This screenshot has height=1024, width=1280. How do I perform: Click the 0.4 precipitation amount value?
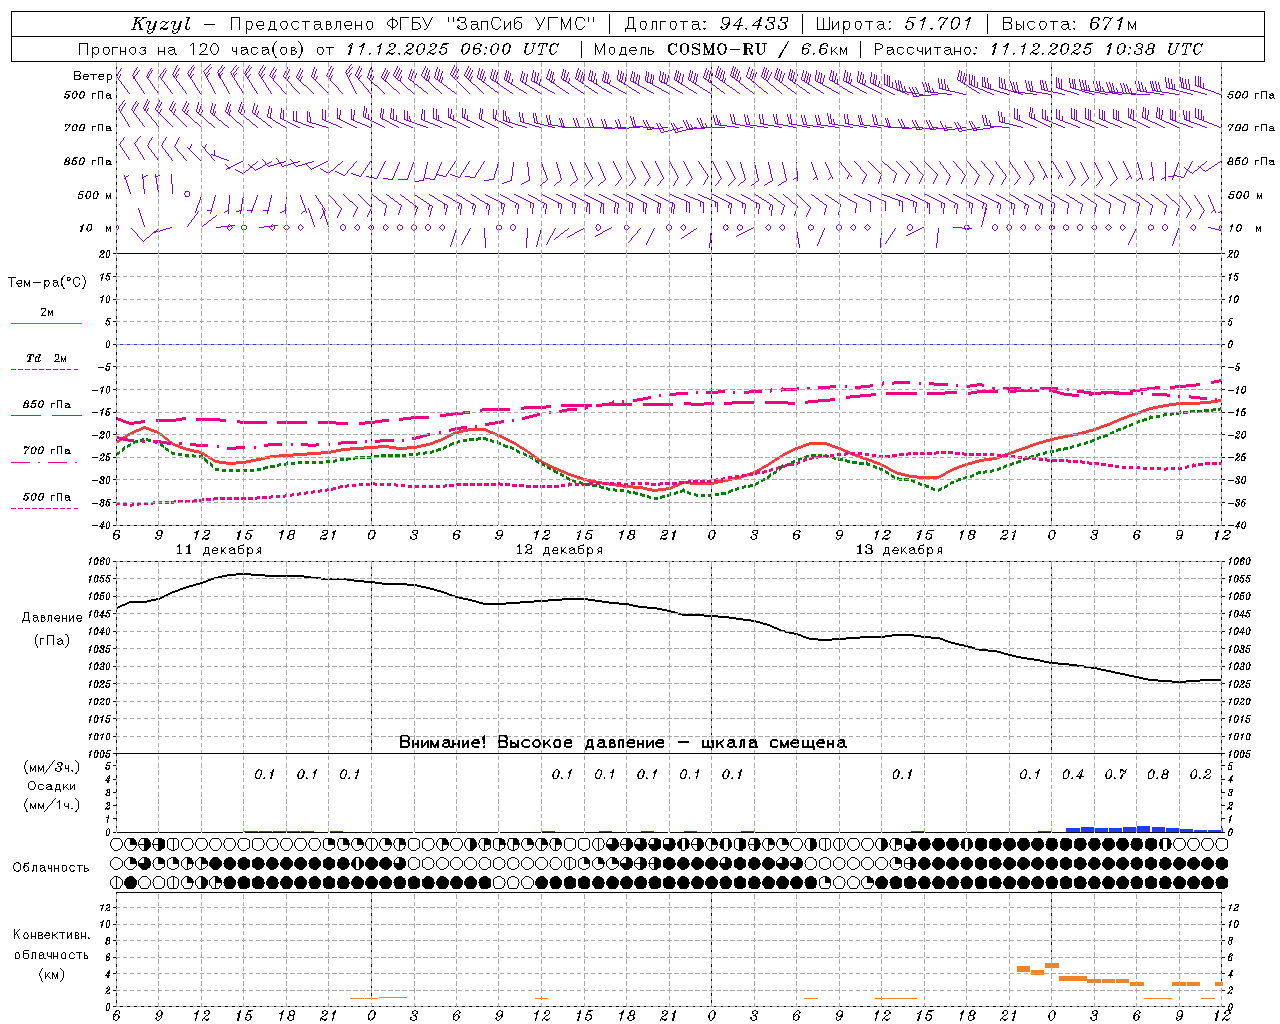pyautogui.click(x=1072, y=775)
